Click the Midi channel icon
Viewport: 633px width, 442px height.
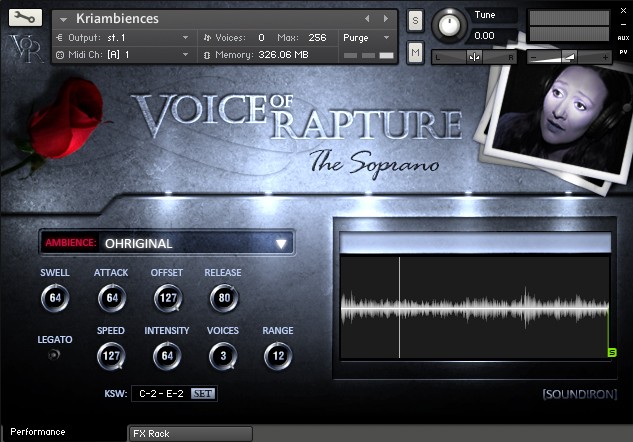60,55
